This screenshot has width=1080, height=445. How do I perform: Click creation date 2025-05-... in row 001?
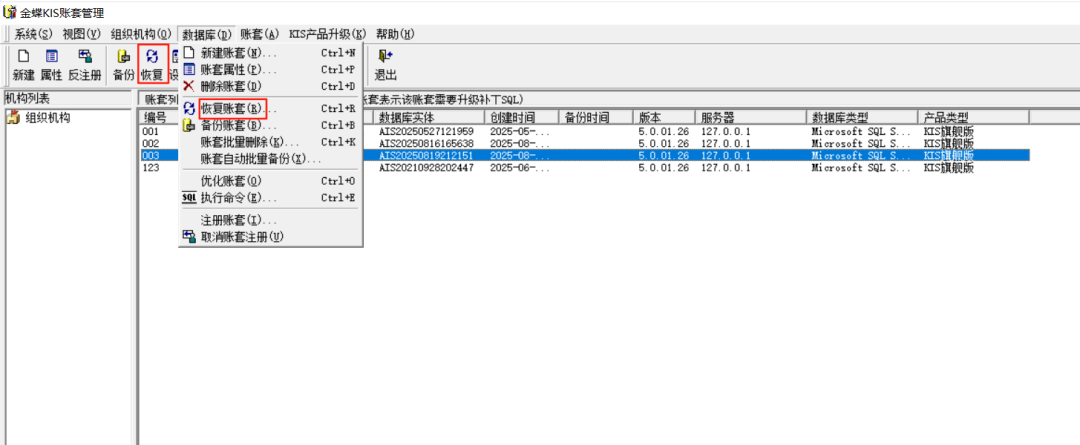point(520,131)
